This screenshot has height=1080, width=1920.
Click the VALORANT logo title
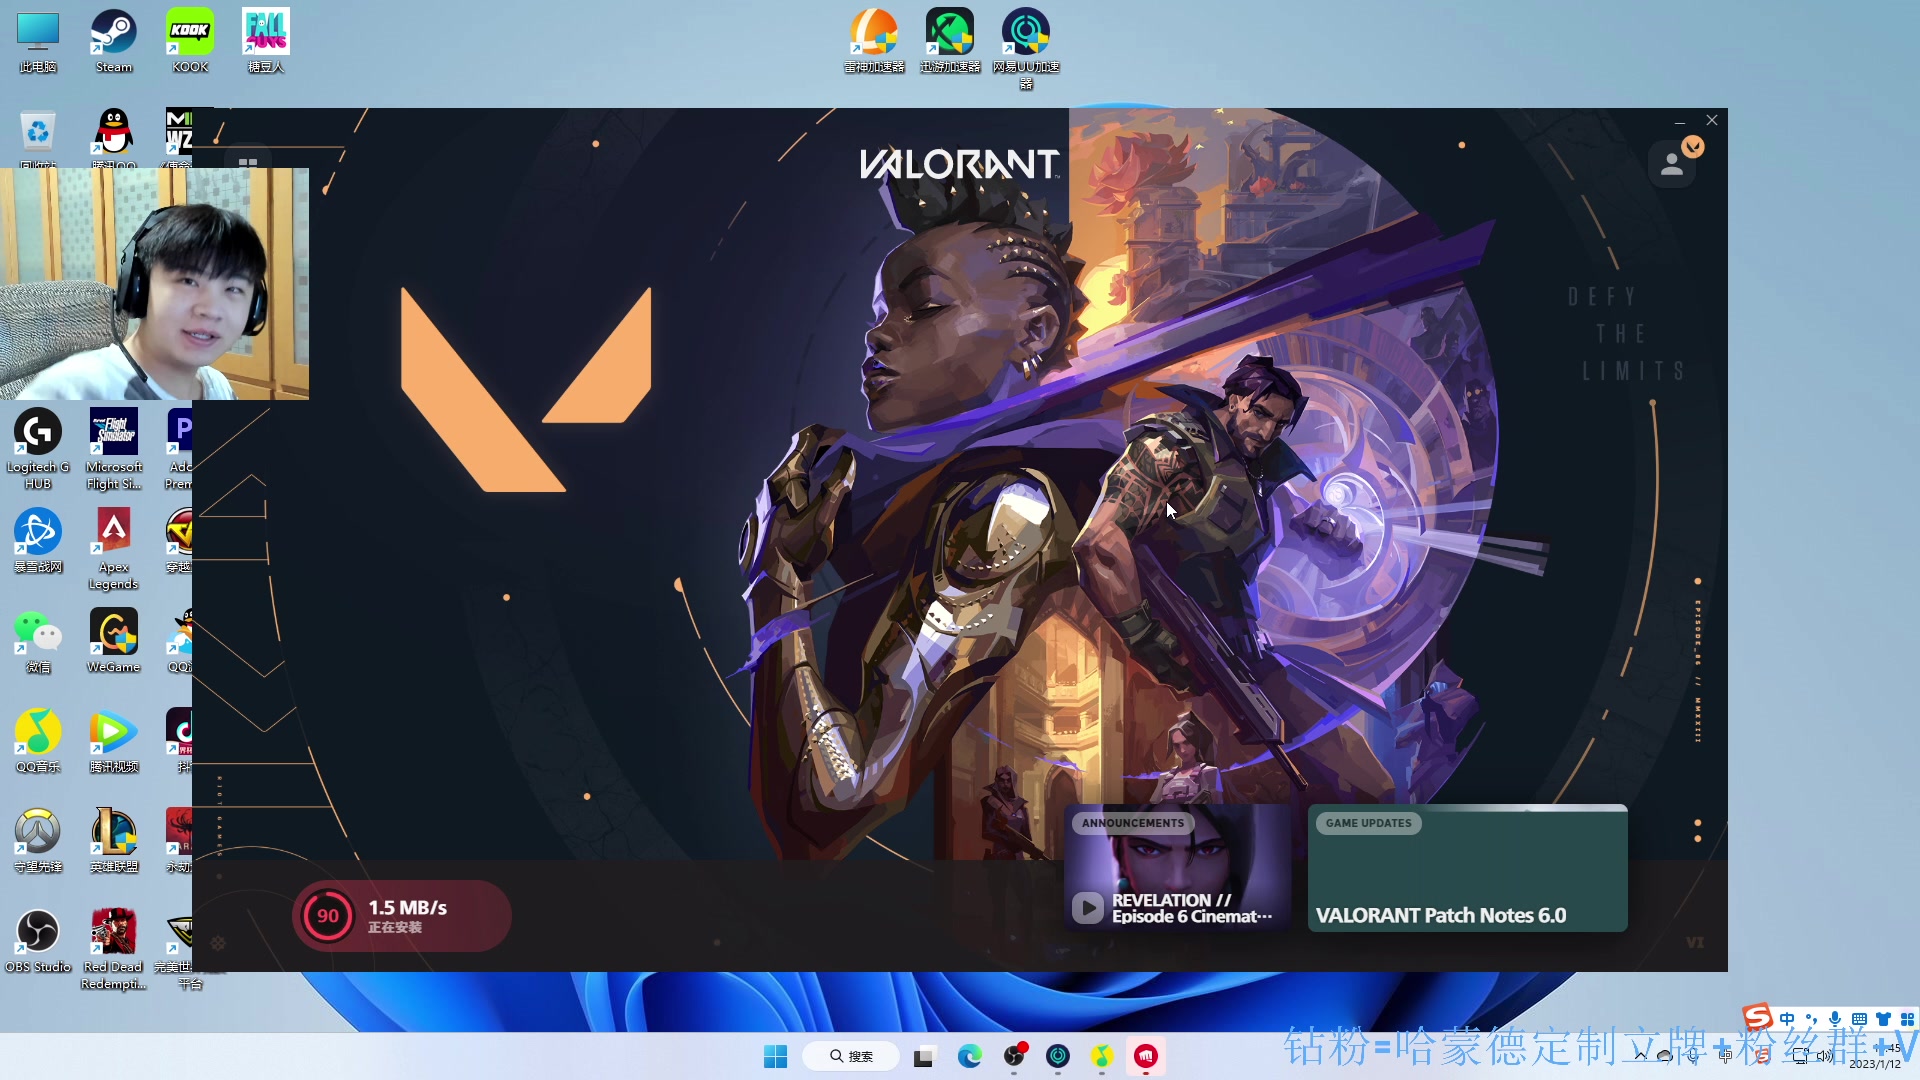[959, 165]
